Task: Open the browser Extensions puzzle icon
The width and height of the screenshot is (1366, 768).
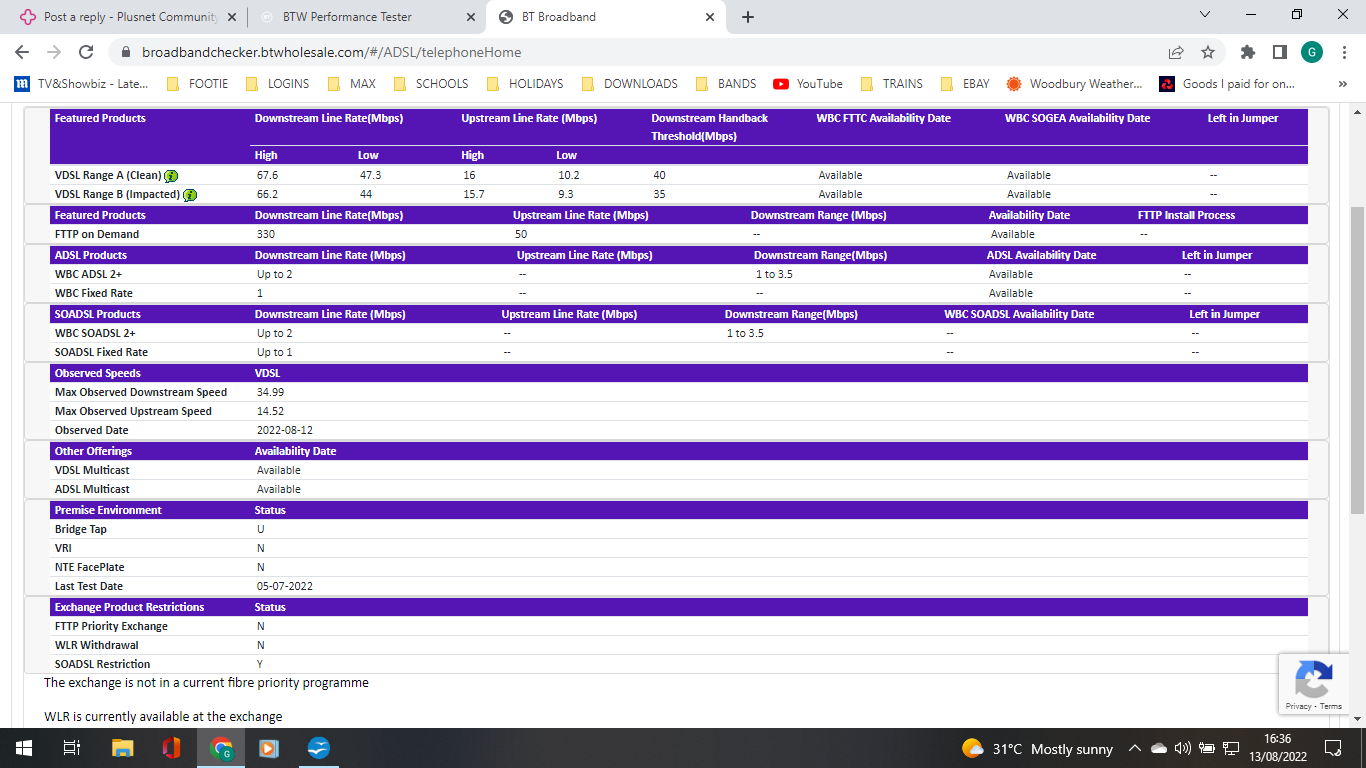Action: point(1247,52)
